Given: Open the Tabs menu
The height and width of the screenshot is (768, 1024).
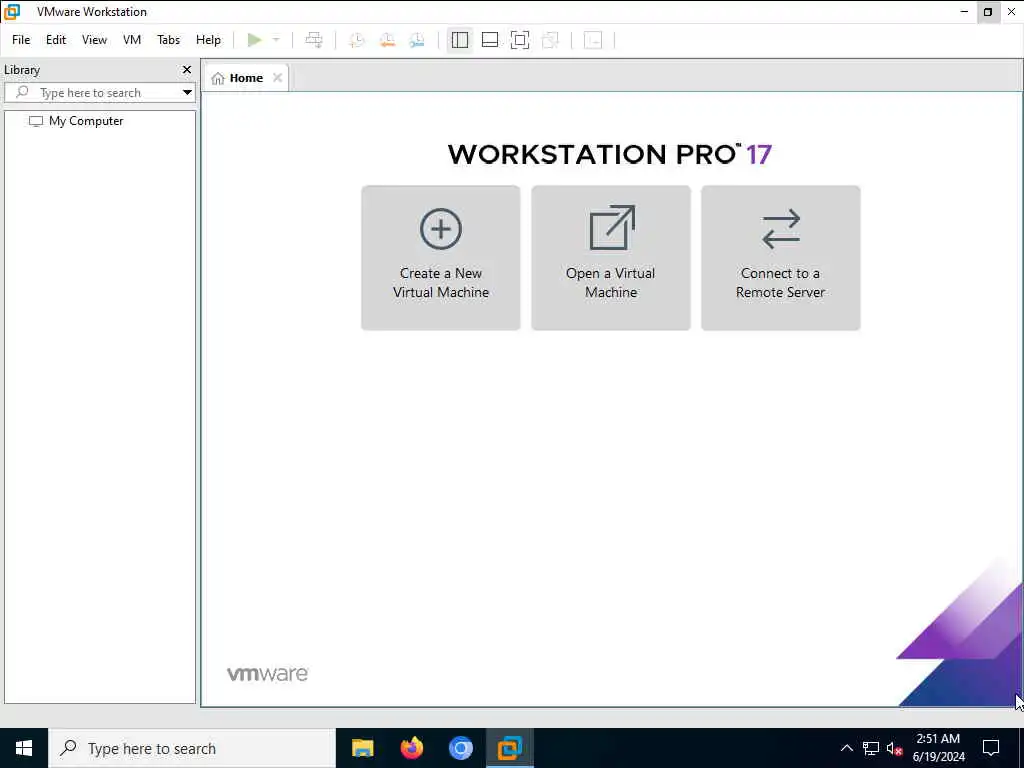Looking at the screenshot, I should [168, 40].
